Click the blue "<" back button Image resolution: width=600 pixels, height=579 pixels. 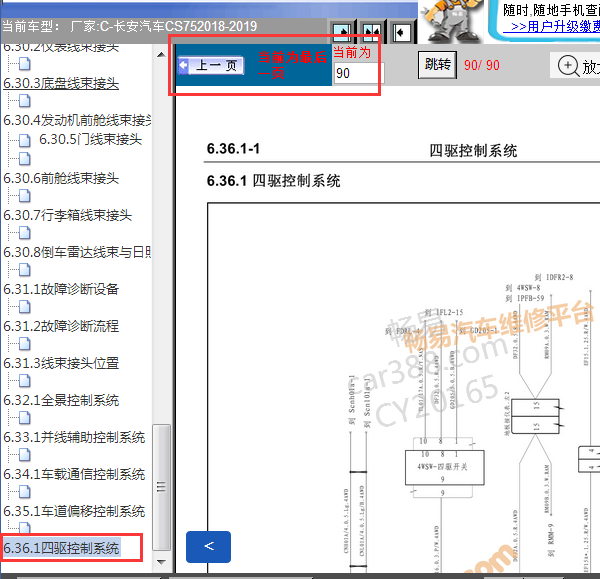[208, 546]
